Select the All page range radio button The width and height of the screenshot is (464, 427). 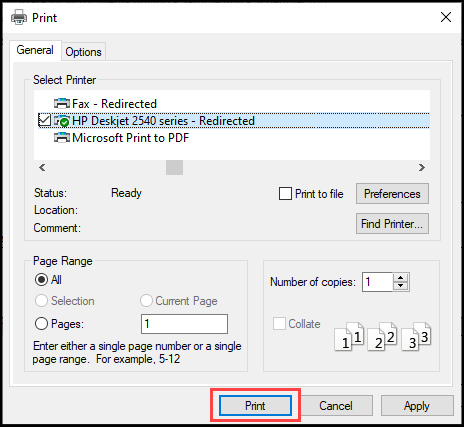[41, 280]
